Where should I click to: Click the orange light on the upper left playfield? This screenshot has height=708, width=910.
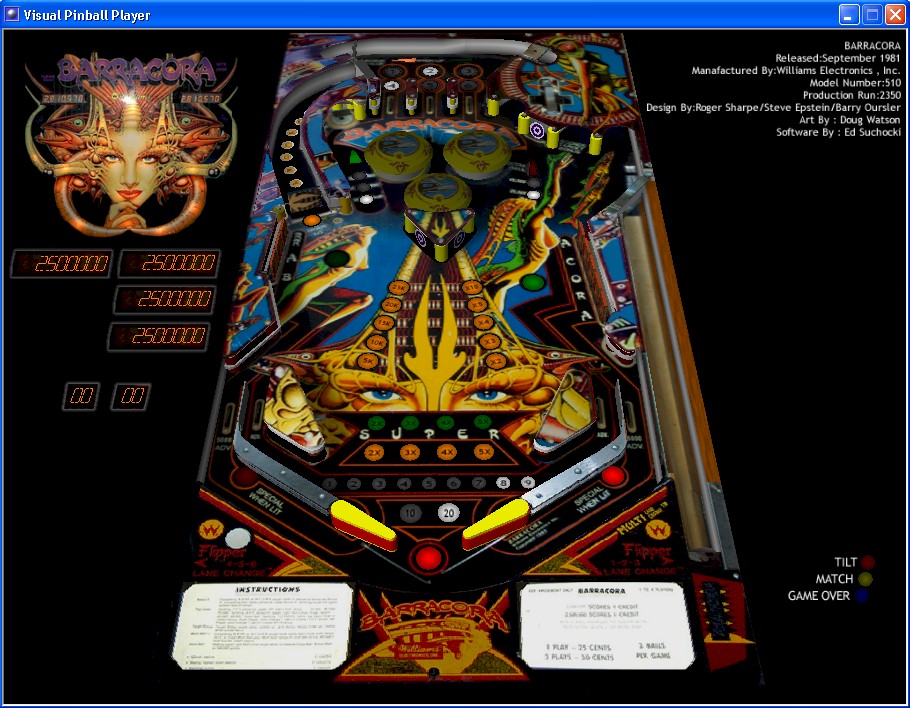pyautogui.click(x=312, y=221)
